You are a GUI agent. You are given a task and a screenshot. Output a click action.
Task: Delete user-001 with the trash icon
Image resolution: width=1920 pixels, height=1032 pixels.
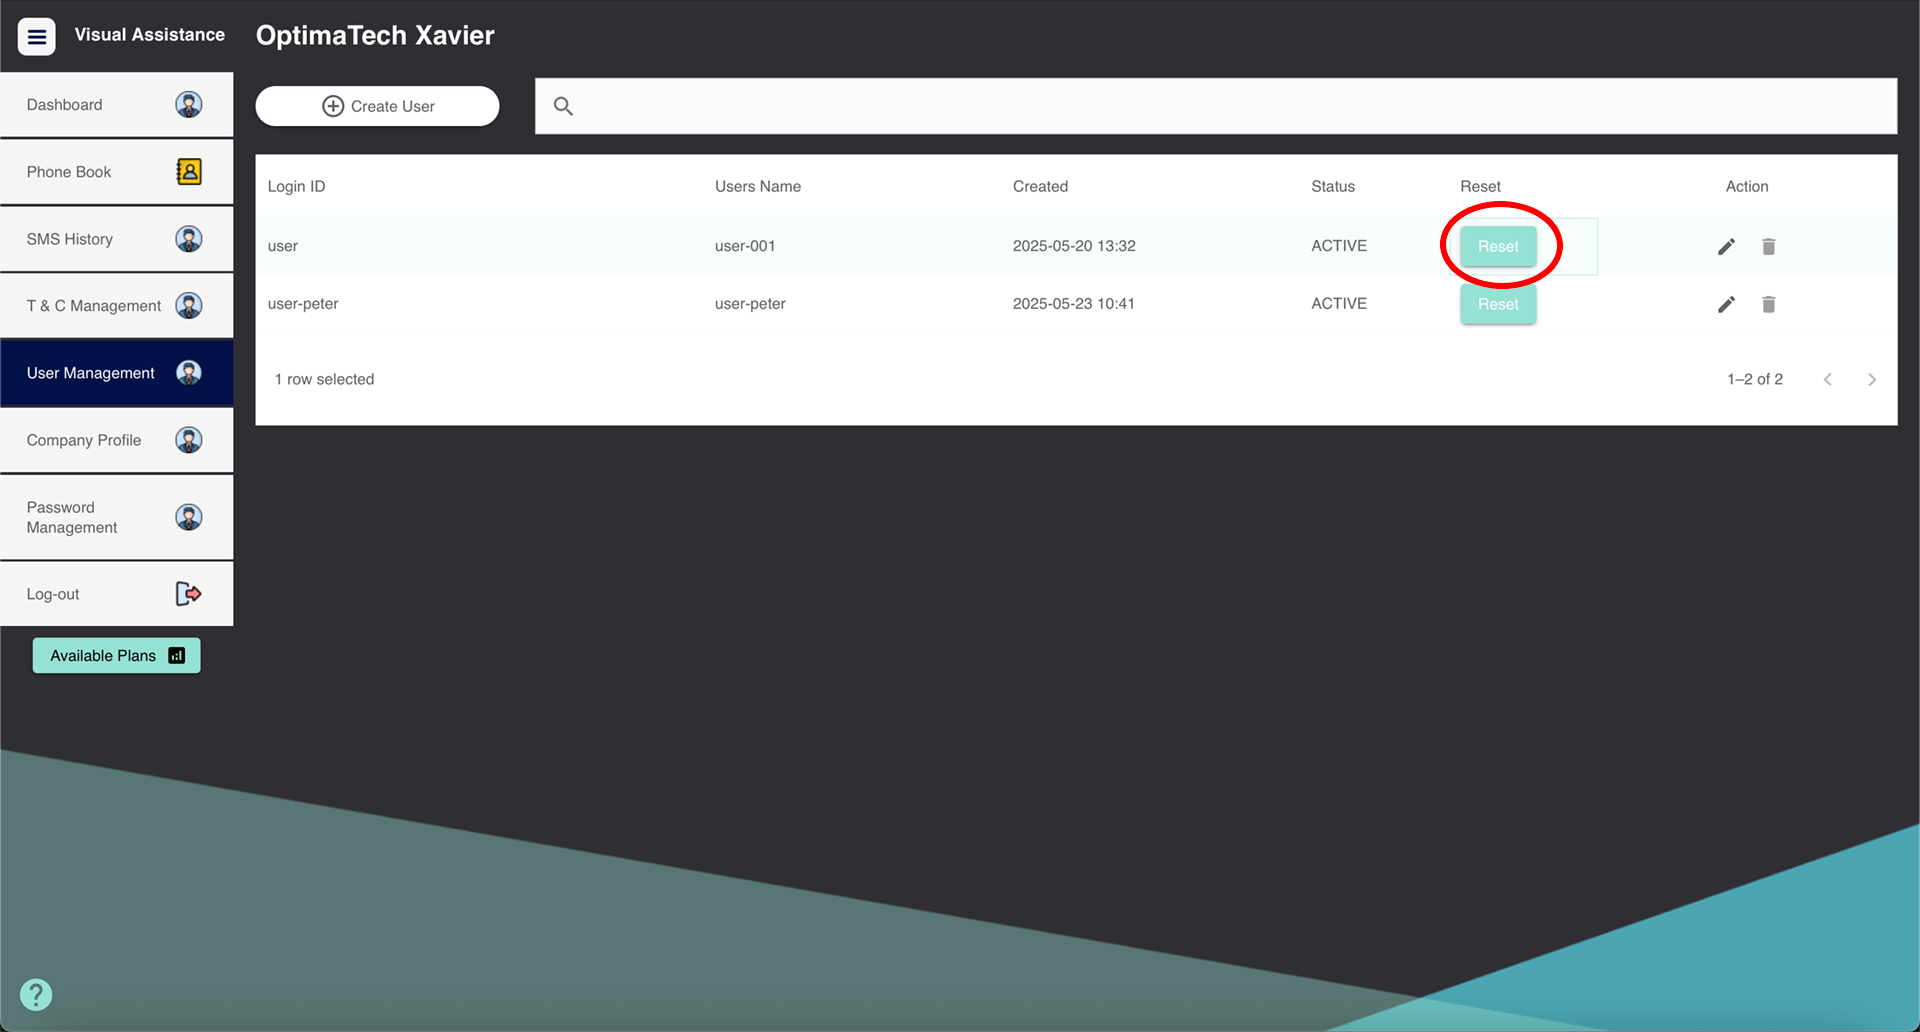1768,246
